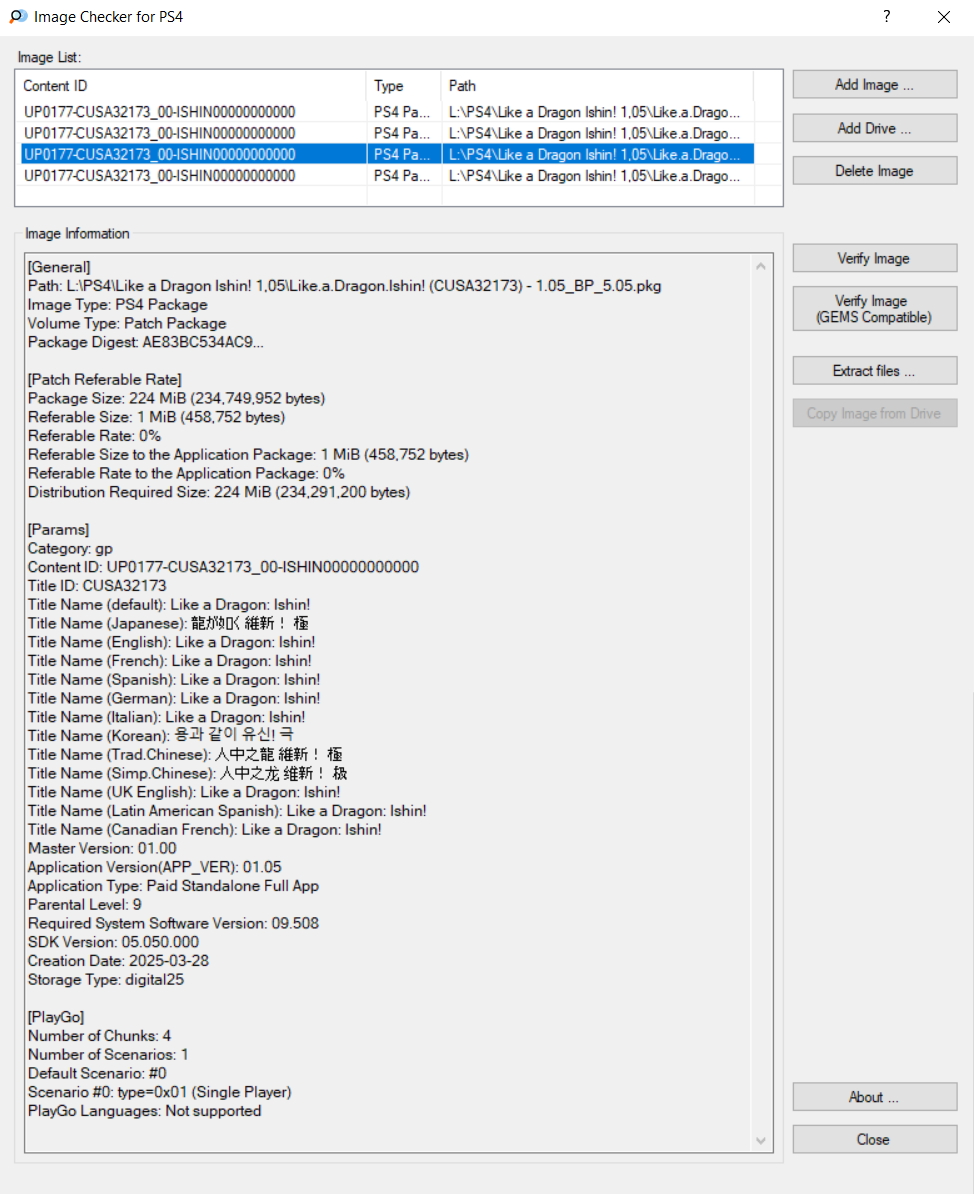Image resolution: width=974 pixels, height=1194 pixels.
Task: Click the 'SDK Version: 05.050.000' line
Action: coord(113,943)
